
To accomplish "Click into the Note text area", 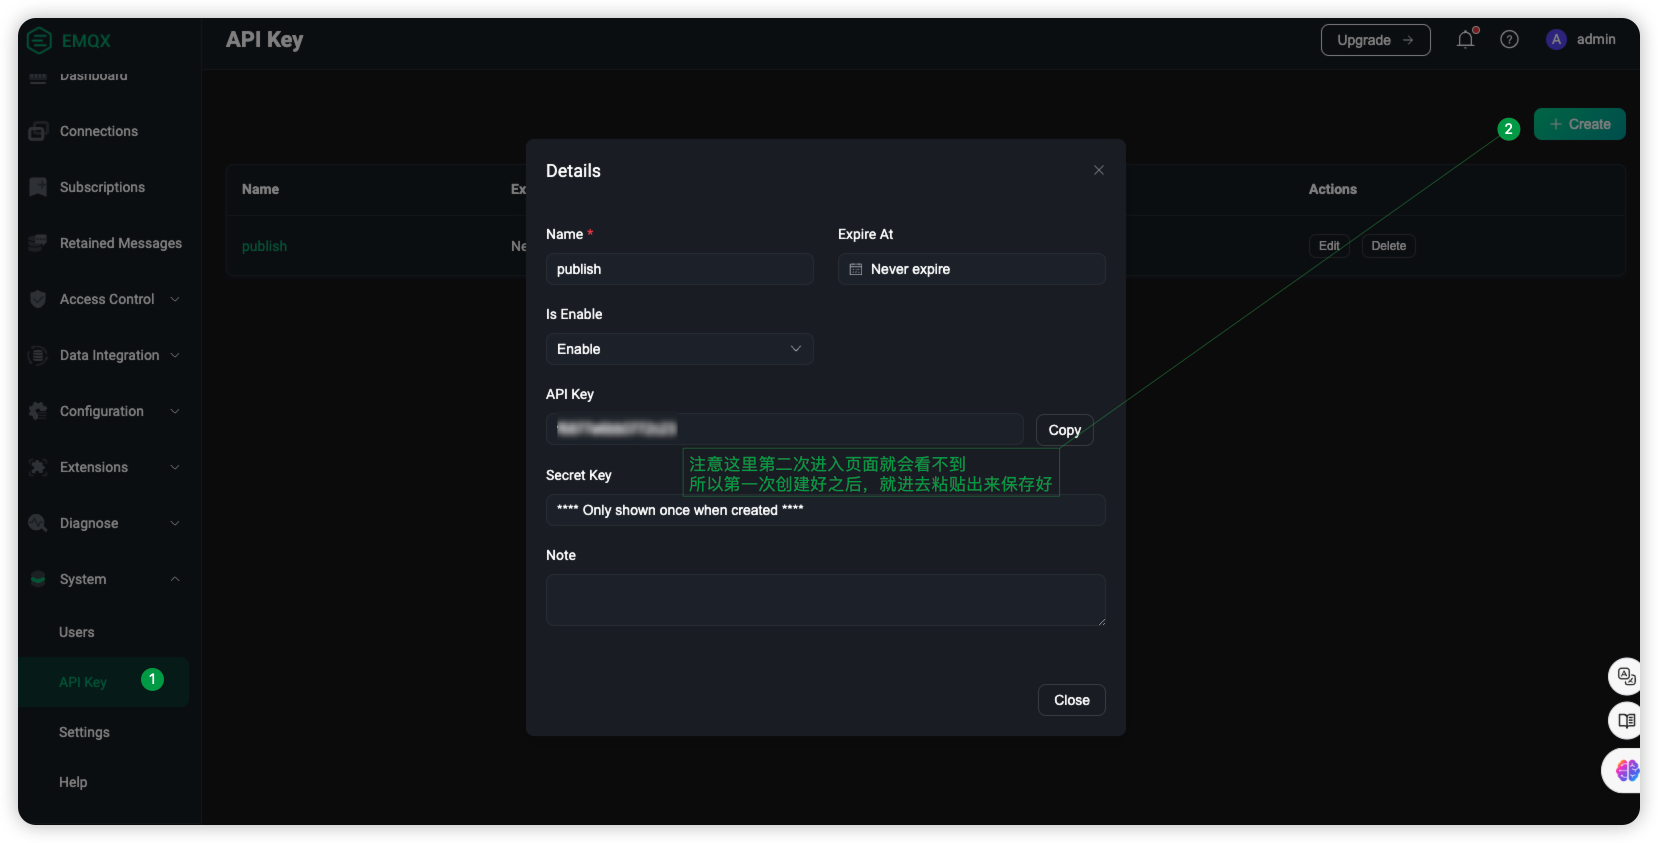I will (825, 600).
